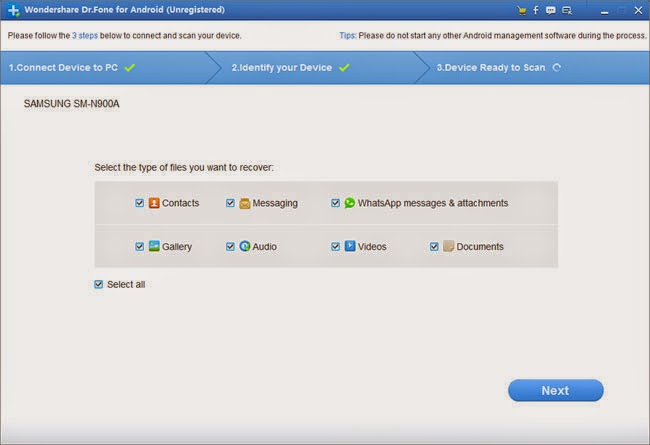Open the feedback chat bubble icon
The height and width of the screenshot is (445, 650).
point(551,10)
